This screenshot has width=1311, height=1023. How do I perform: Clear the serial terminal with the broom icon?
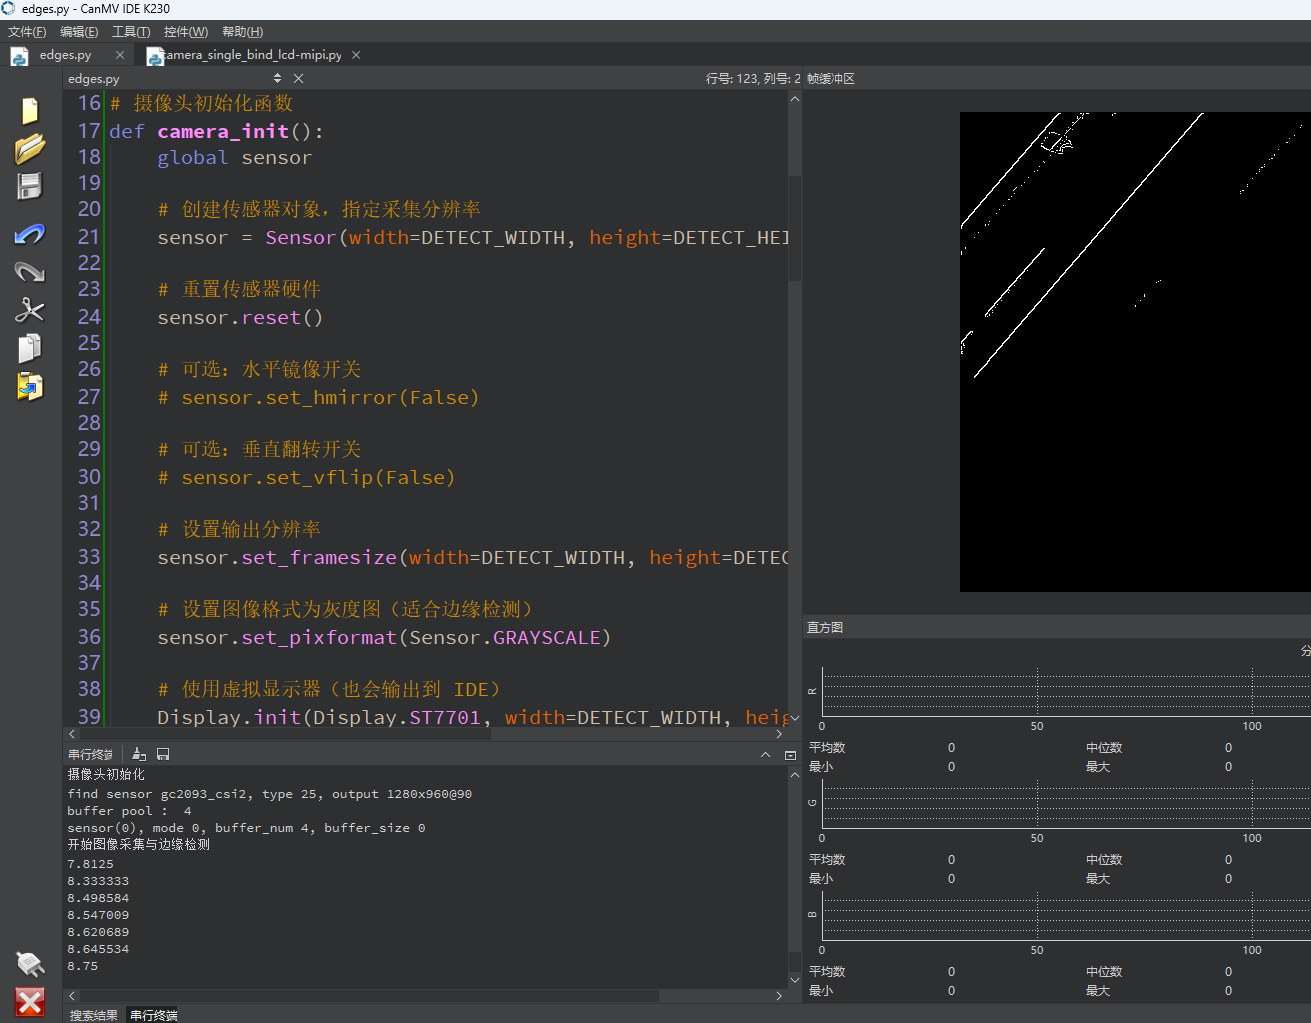point(139,754)
